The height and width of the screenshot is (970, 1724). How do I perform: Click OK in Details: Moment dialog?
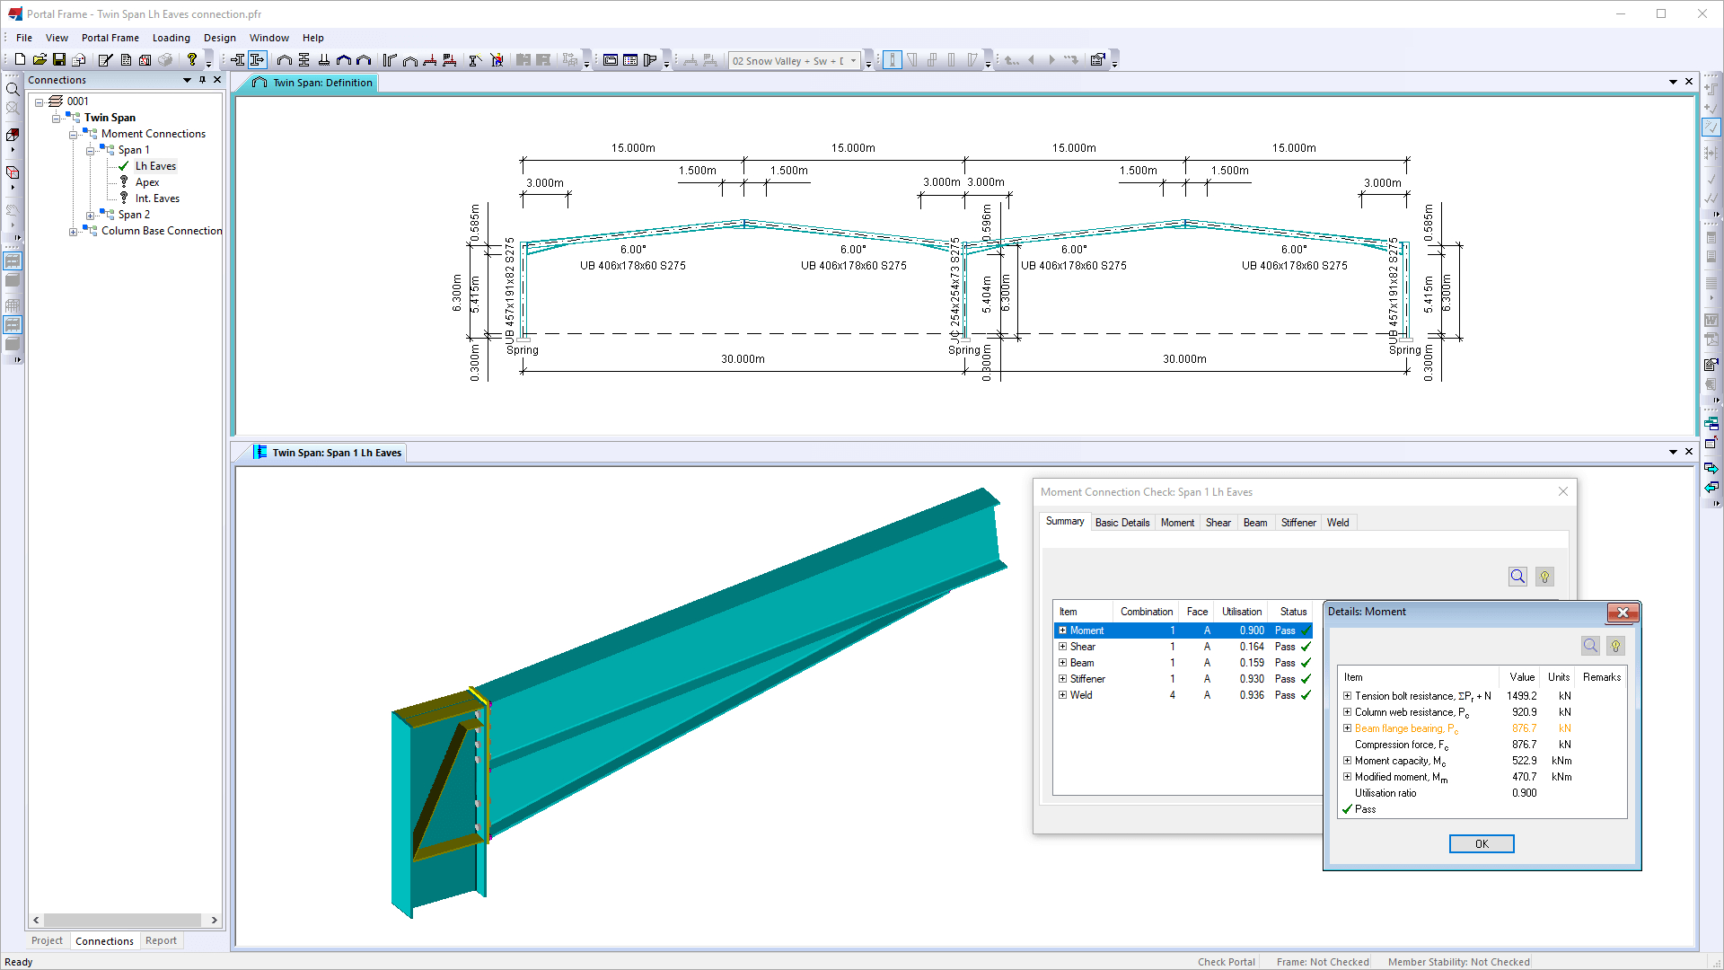click(x=1481, y=844)
